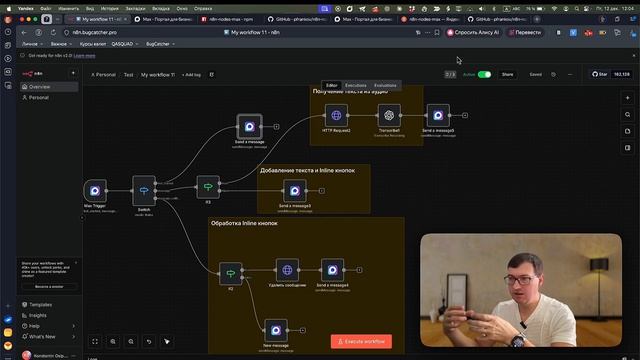
Task: Reload the page with the browser refresh icon
Action: [53, 32]
